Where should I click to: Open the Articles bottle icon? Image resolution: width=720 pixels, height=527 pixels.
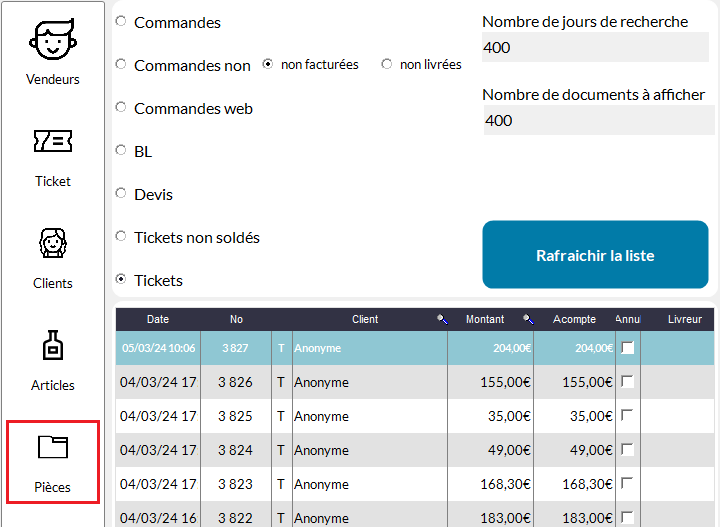(53, 347)
